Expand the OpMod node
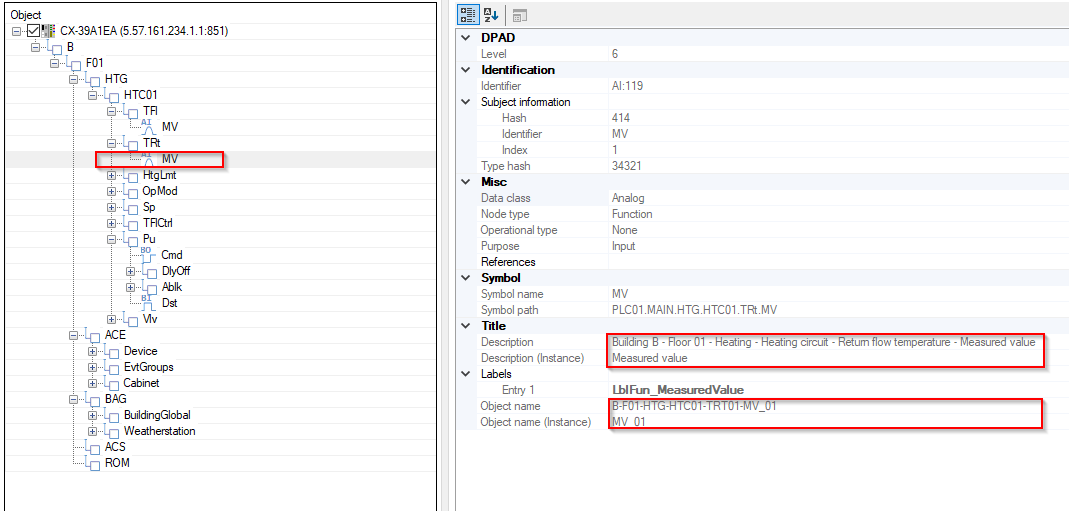Viewport: 1069px width, 511px height. (x=112, y=191)
